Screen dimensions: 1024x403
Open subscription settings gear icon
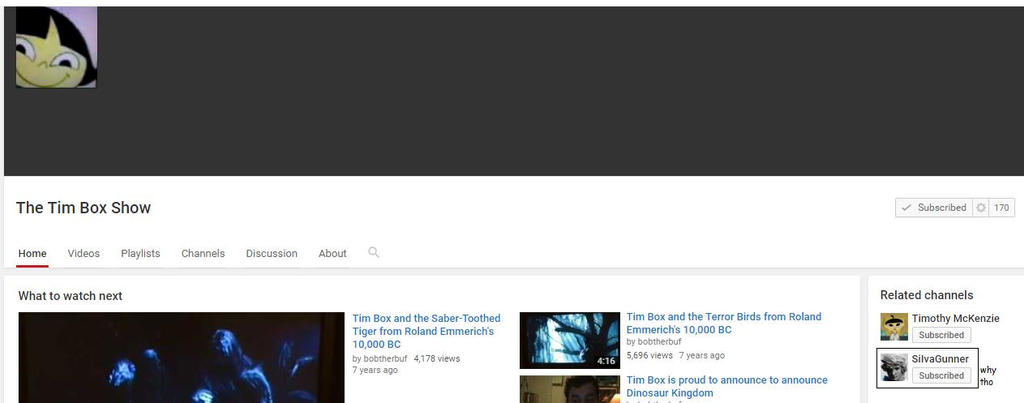pos(981,208)
